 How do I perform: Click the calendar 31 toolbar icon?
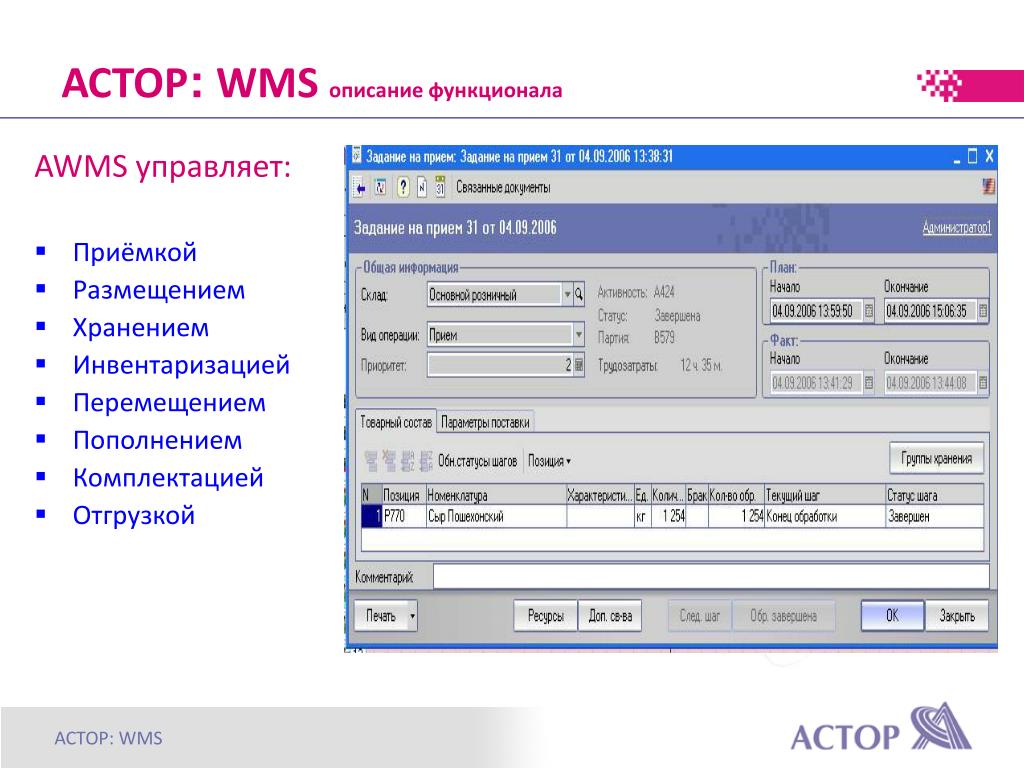point(440,187)
